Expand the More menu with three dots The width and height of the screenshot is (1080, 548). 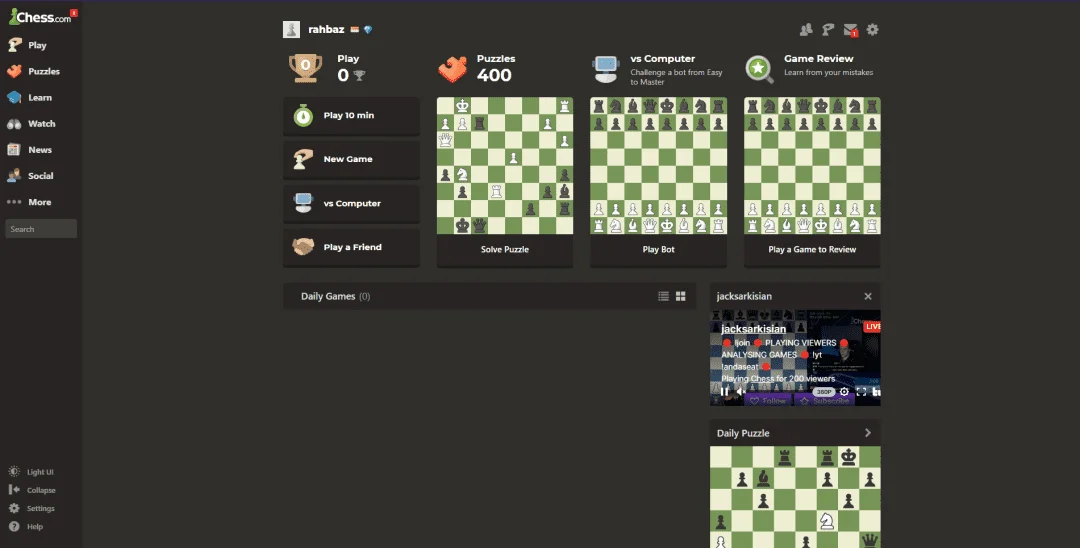(30, 202)
